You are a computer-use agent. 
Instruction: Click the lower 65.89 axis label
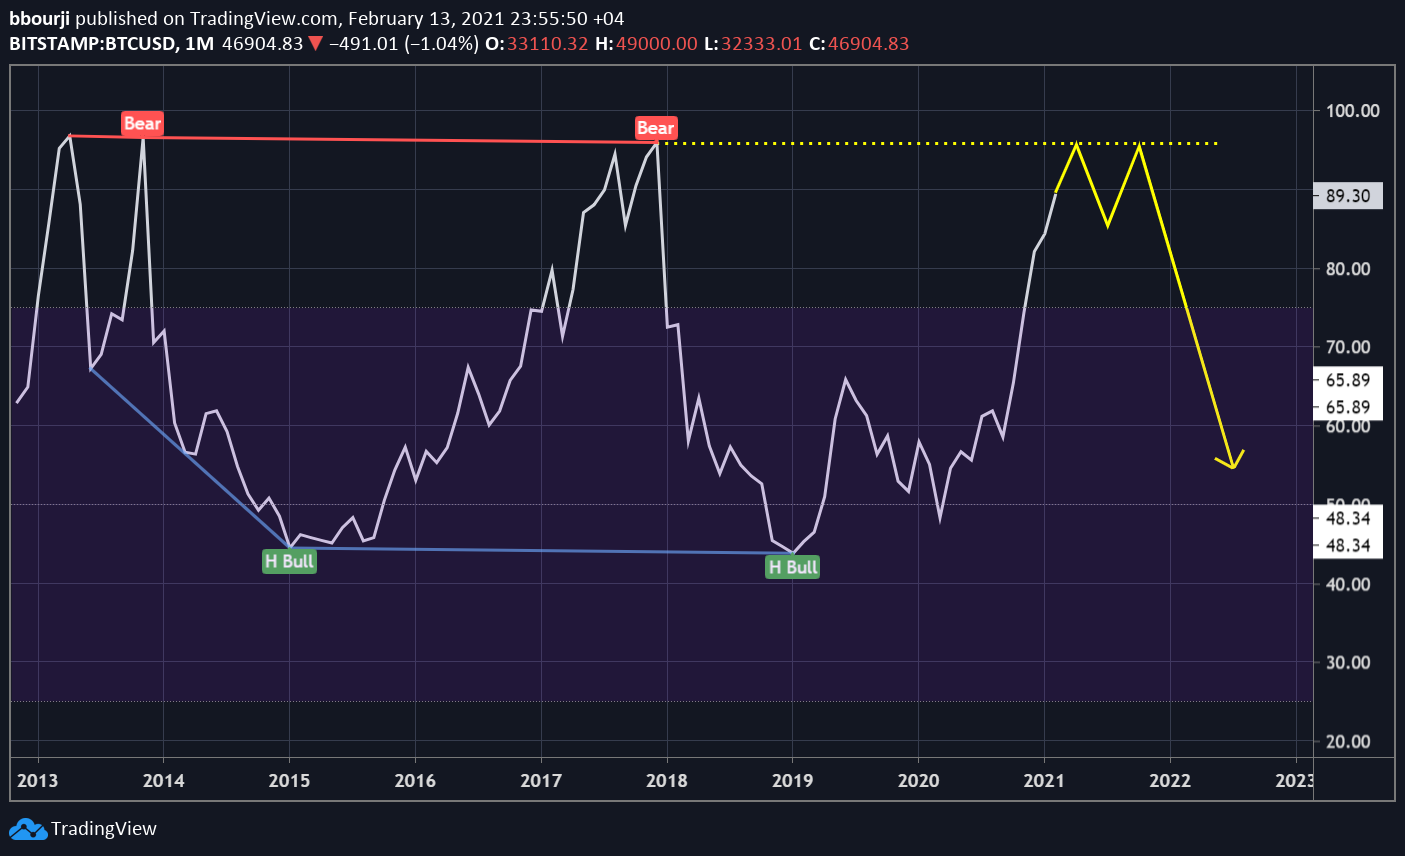1348,407
